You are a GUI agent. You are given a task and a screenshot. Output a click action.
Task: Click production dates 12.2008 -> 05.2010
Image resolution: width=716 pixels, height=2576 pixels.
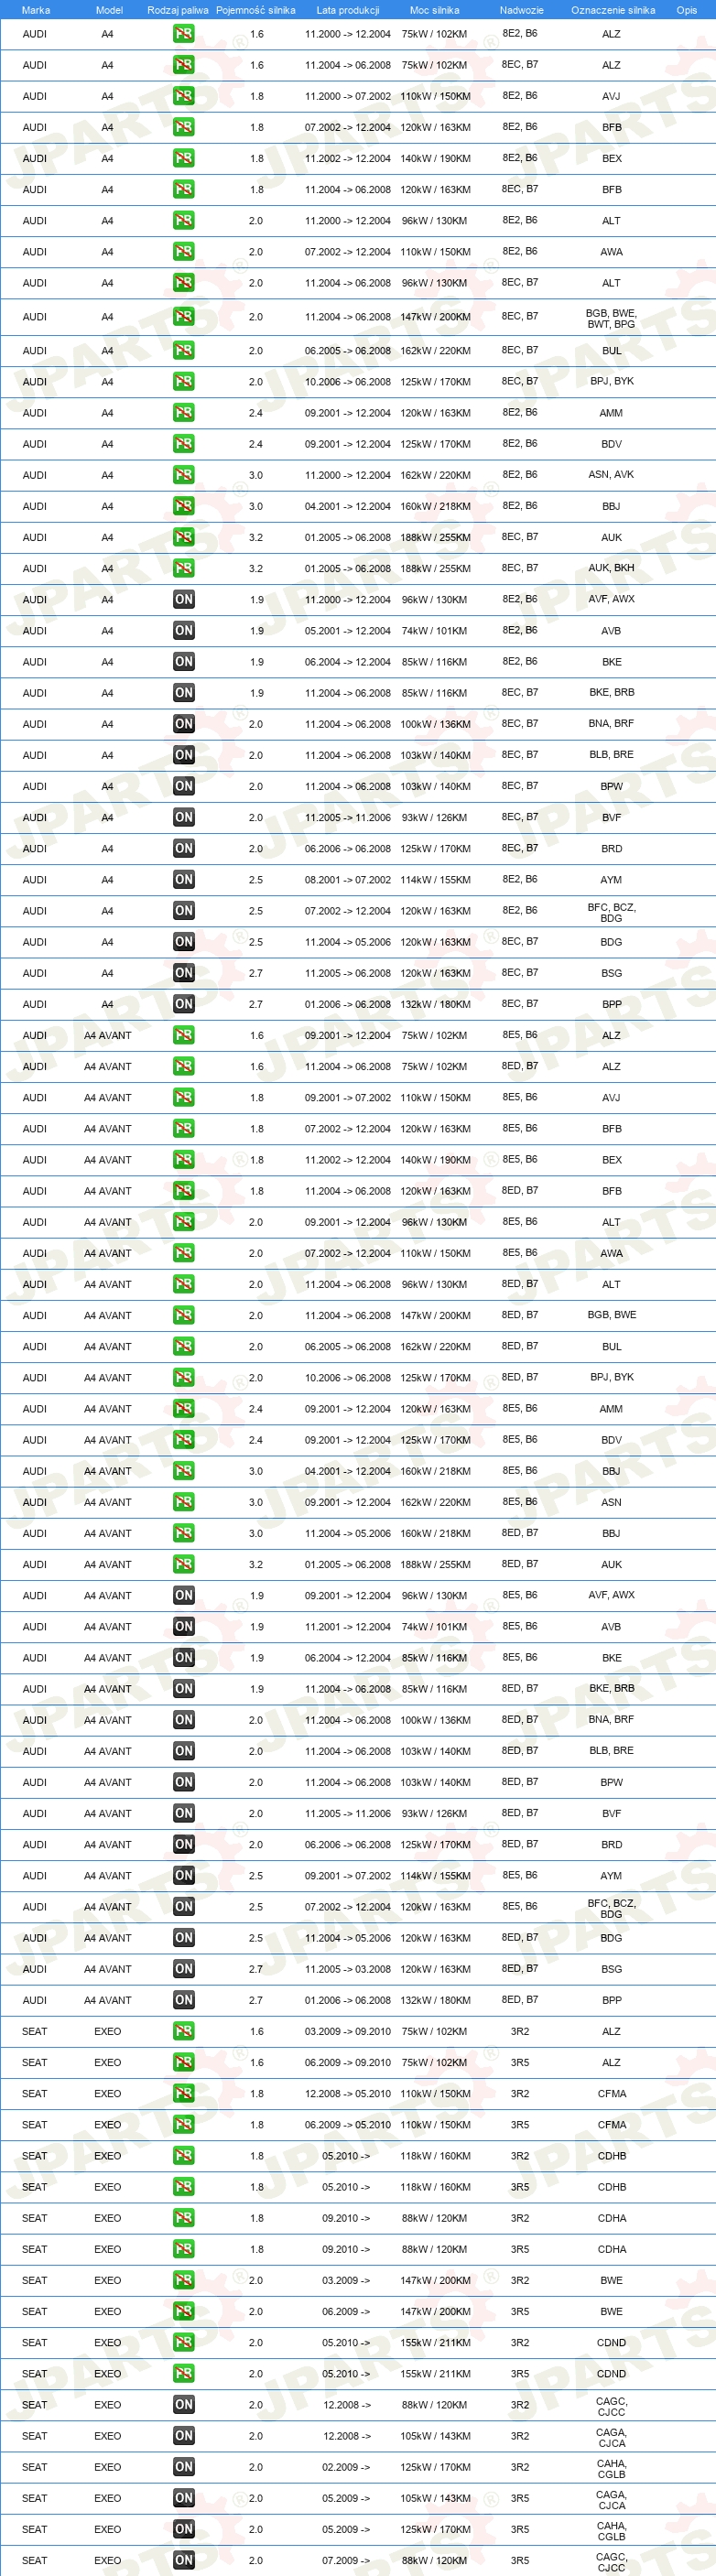tap(348, 2093)
